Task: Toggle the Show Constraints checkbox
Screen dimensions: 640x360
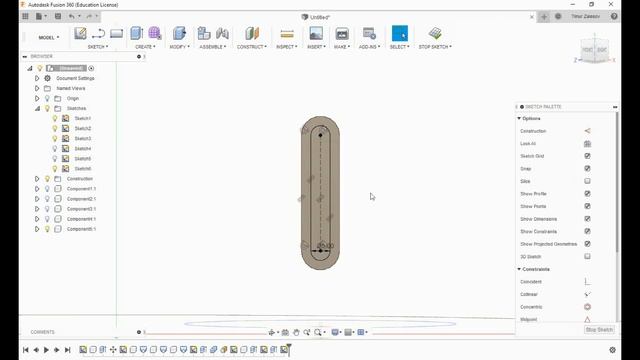Action: (587, 231)
